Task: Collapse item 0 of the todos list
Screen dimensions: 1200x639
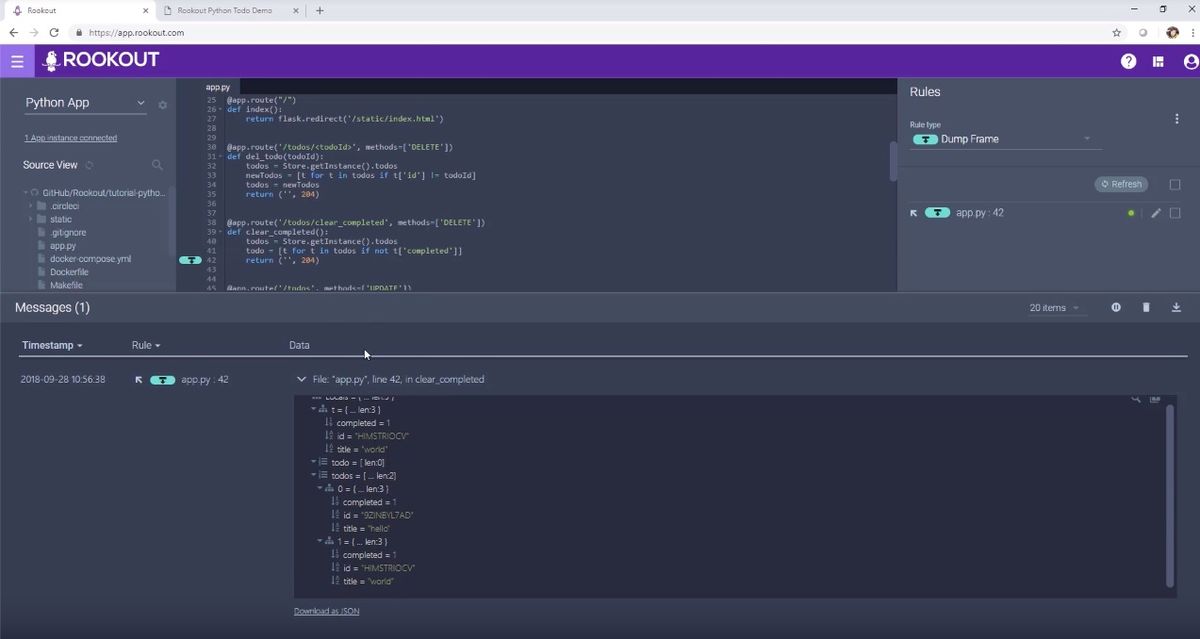Action: click(320, 488)
